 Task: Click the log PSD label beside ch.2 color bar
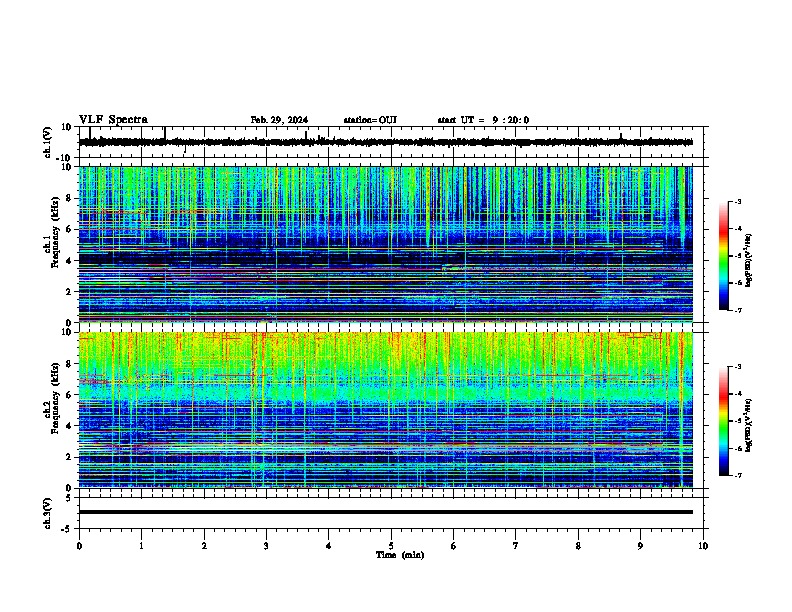click(x=749, y=425)
